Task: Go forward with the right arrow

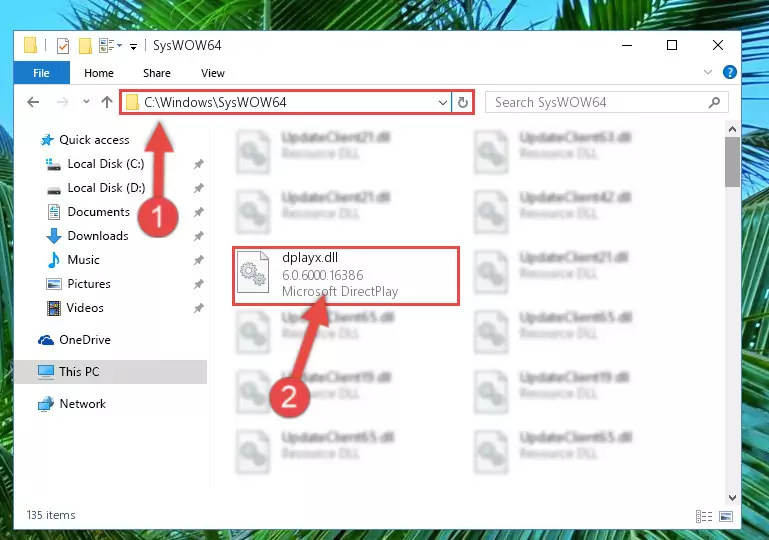Action: pos(62,102)
